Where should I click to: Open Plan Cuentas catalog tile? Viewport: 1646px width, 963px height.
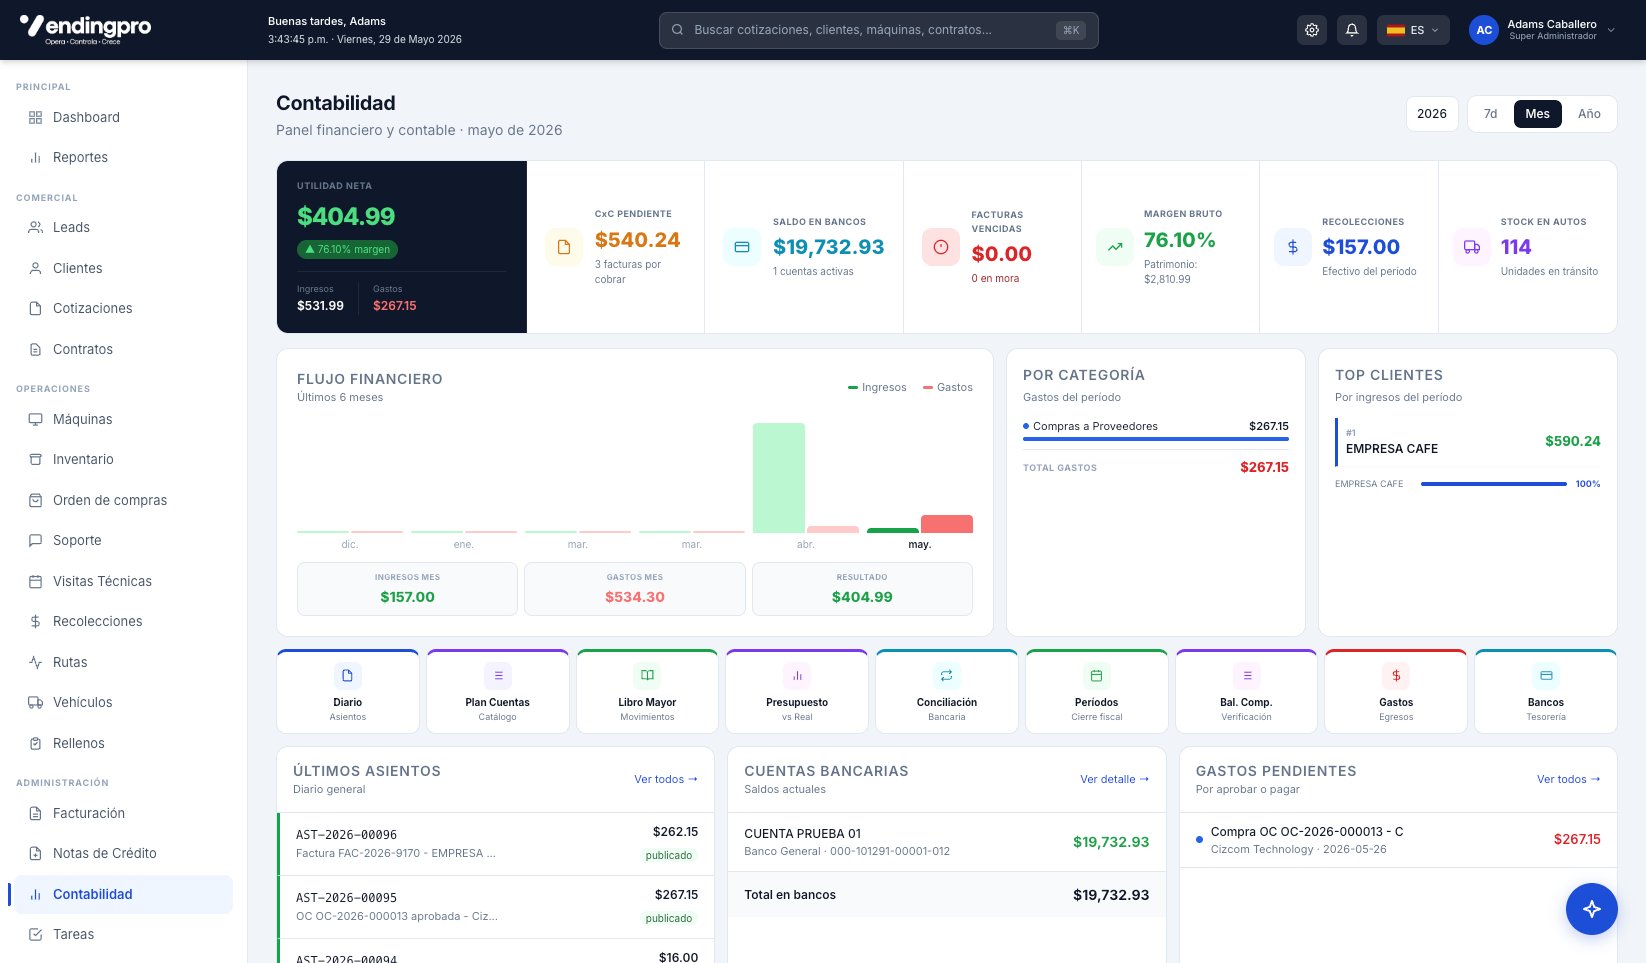[497, 692]
